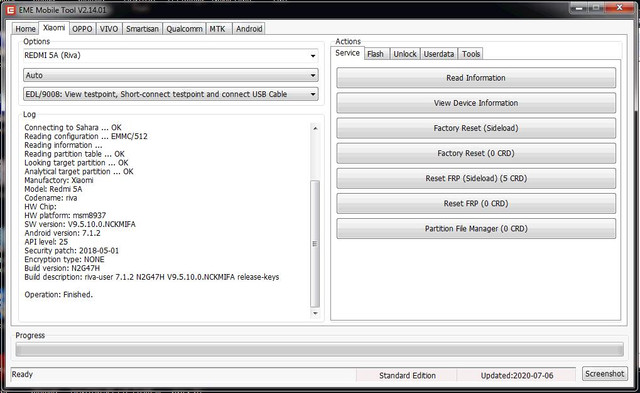The image size is (640, 393).
Task: Select the Xiaomi tab
Action: pyautogui.click(x=54, y=28)
